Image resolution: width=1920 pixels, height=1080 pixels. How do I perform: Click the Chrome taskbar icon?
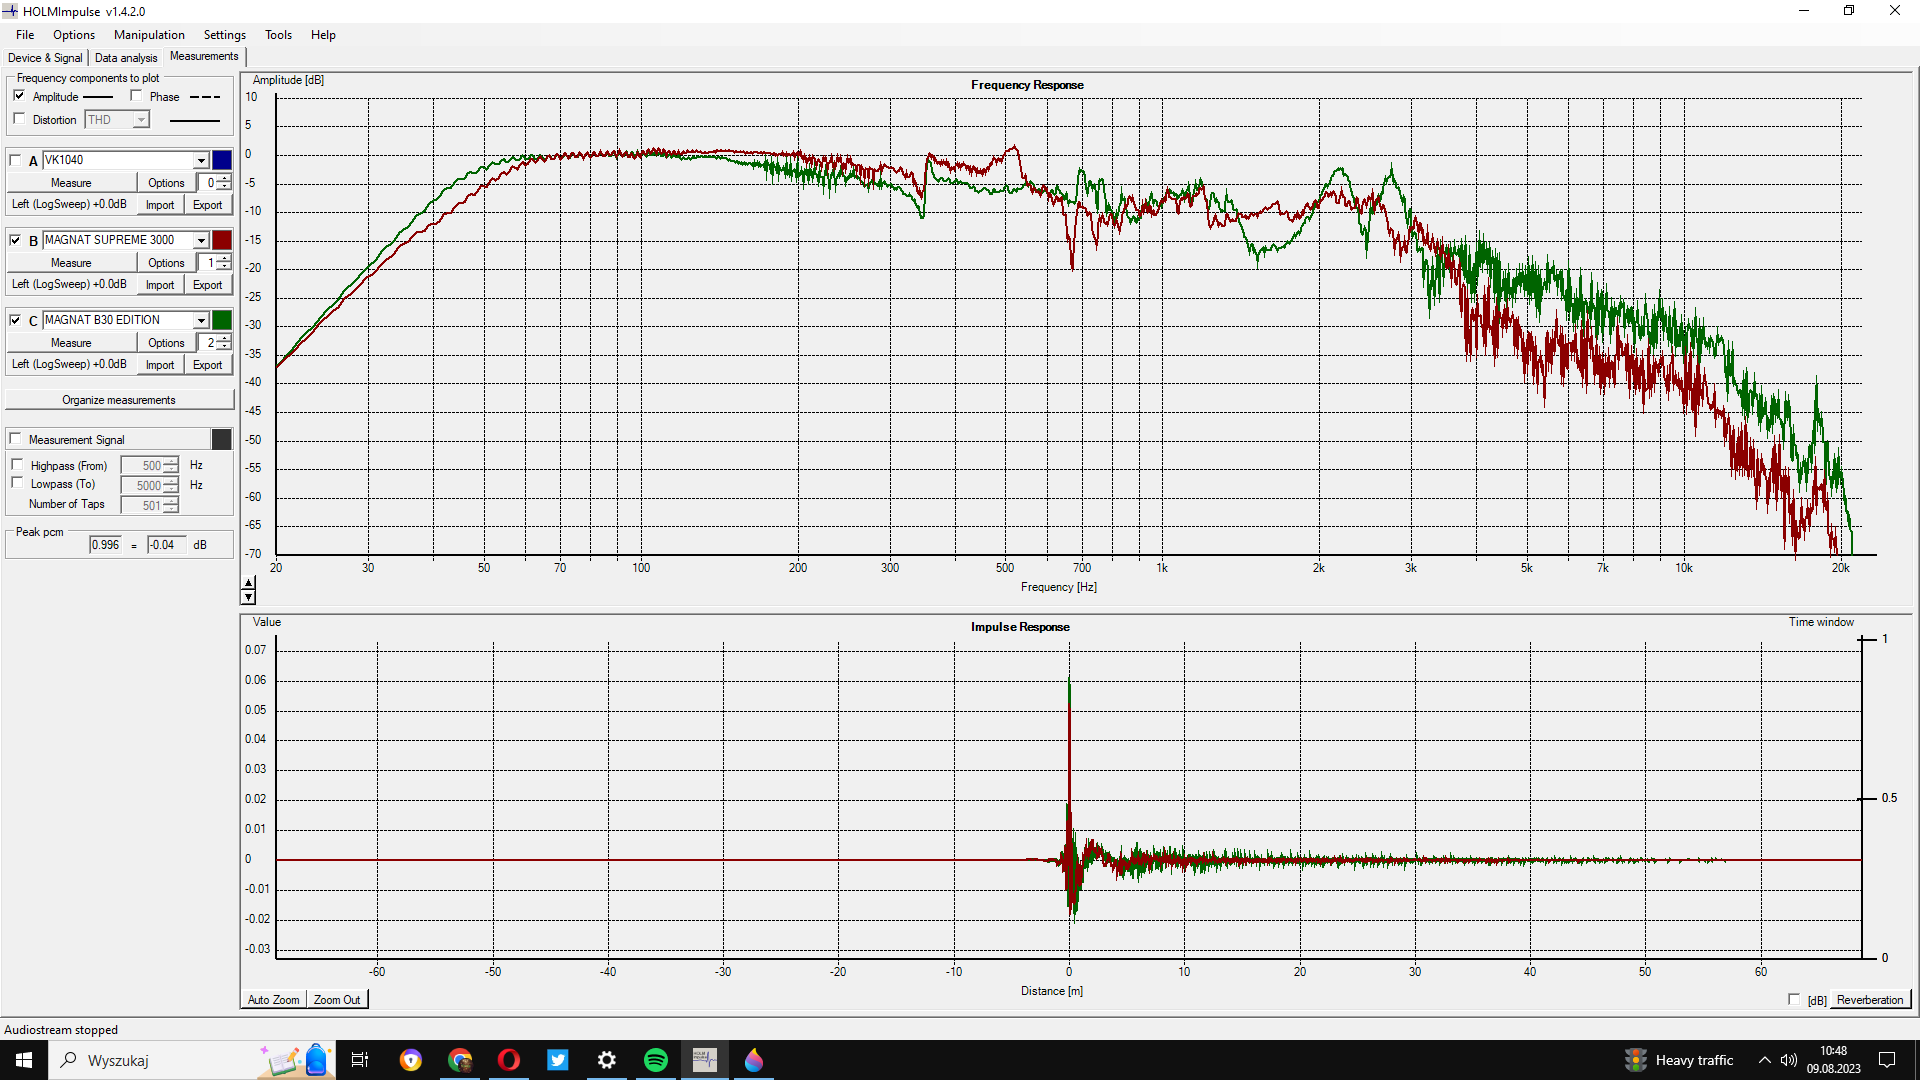[460, 1060]
